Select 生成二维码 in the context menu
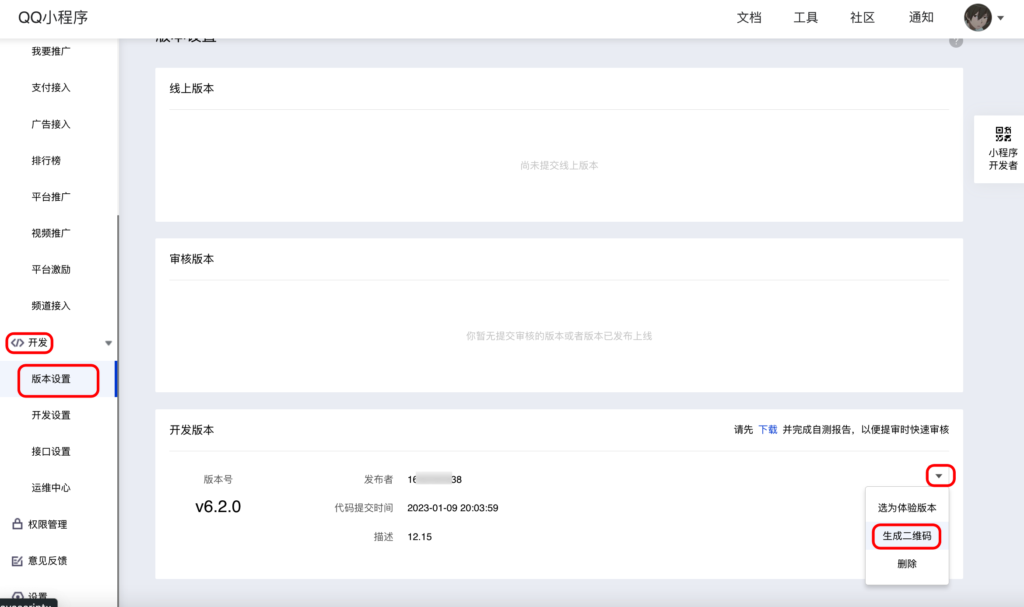Image resolution: width=1024 pixels, height=607 pixels. point(905,536)
